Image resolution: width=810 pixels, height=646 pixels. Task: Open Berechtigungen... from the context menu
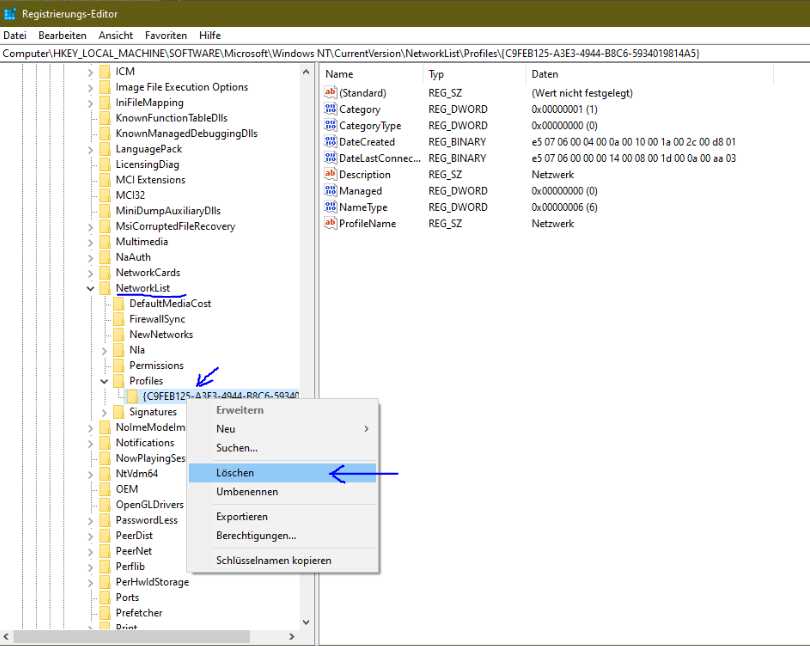point(283,535)
